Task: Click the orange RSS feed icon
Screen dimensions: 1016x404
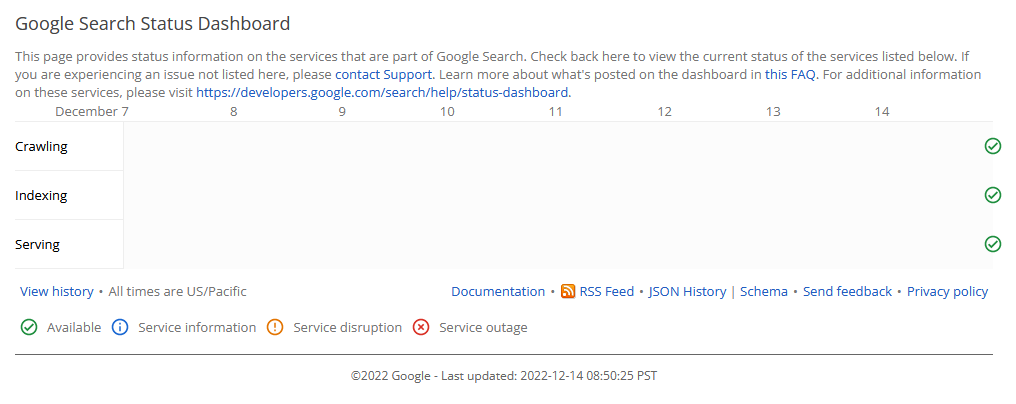Action: 568,292
